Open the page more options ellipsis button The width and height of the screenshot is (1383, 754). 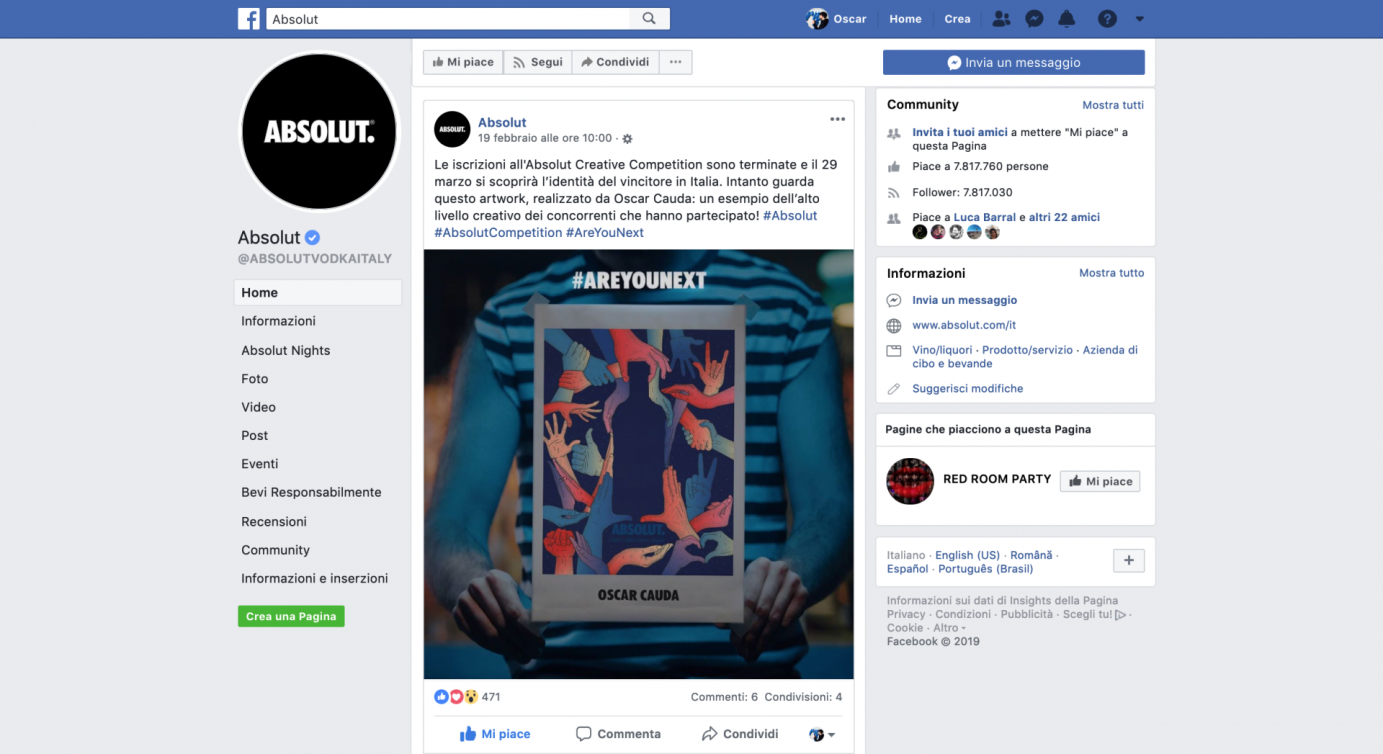676,62
